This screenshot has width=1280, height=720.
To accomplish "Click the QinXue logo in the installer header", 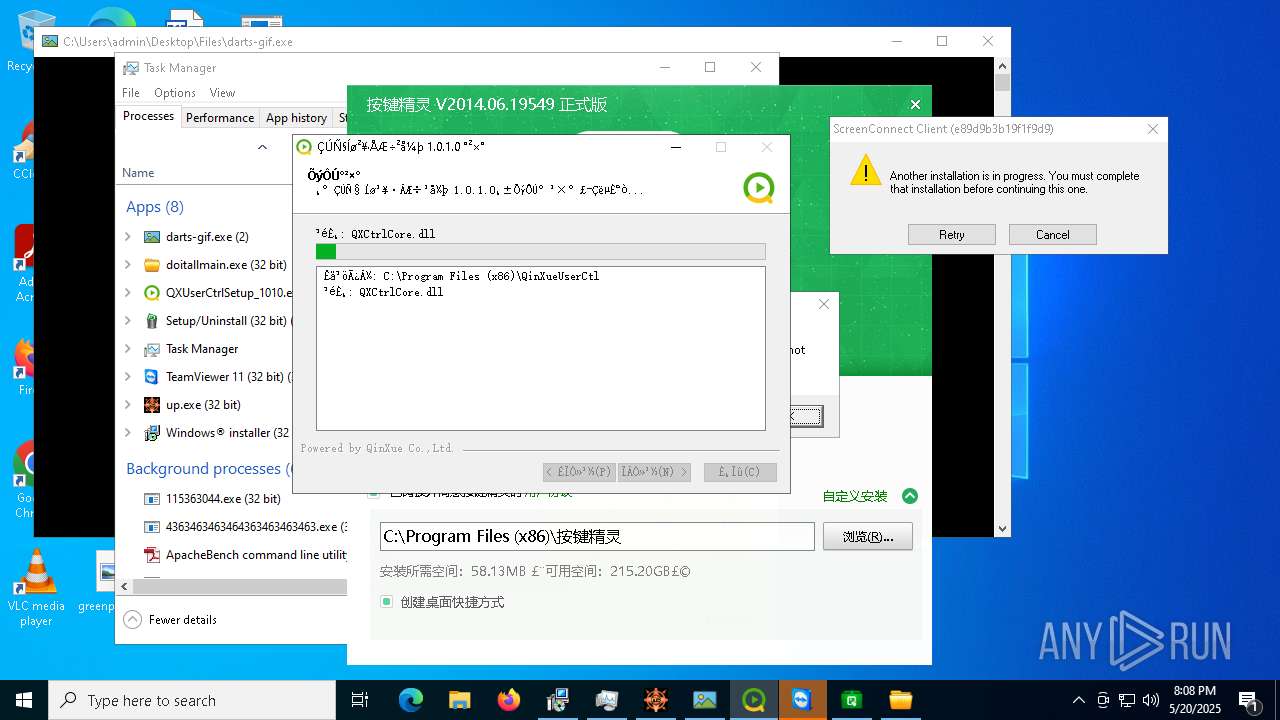I will pyautogui.click(x=759, y=187).
